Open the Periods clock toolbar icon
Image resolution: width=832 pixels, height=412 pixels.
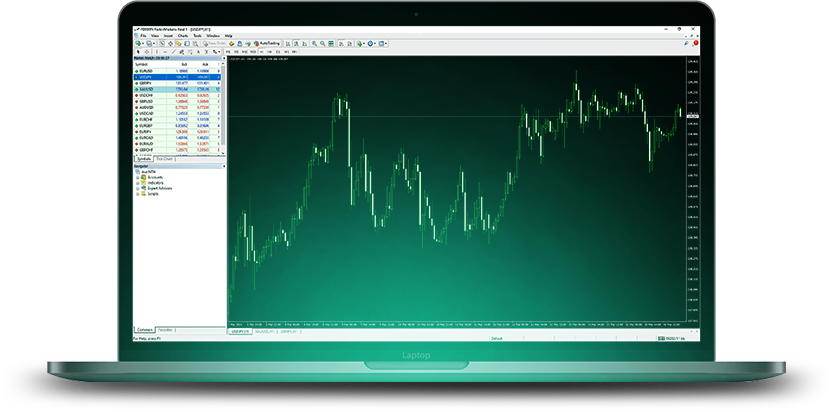coord(370,44)
